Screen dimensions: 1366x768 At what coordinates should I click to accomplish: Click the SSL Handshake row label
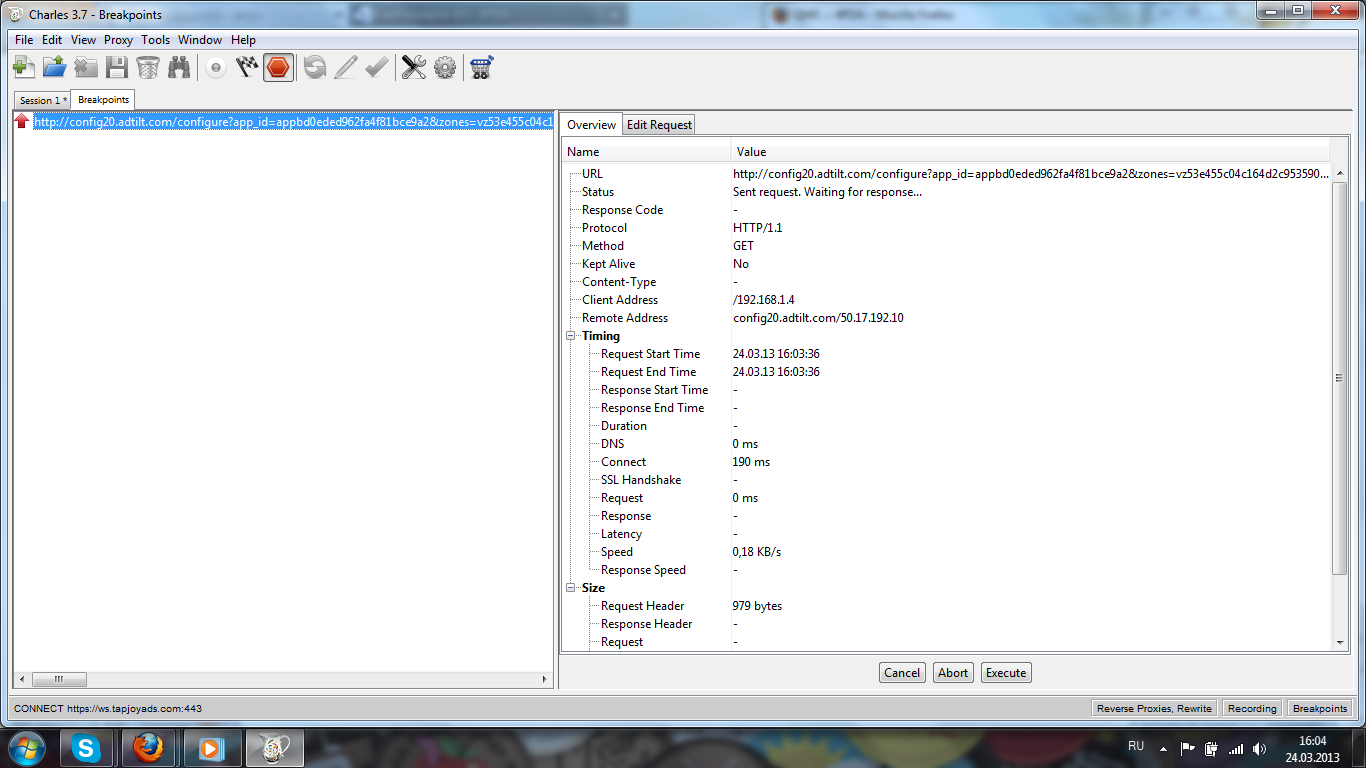(x=641, y=480)
